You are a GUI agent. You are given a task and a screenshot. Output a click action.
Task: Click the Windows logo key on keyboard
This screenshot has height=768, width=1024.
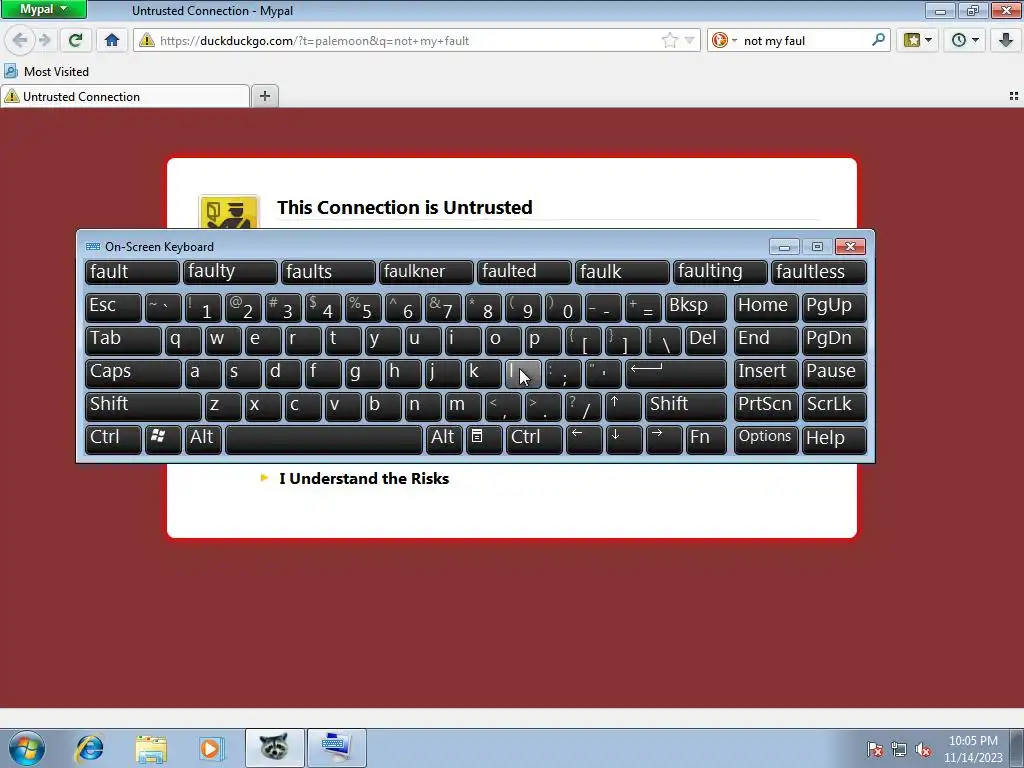click(x=163, y=439)
